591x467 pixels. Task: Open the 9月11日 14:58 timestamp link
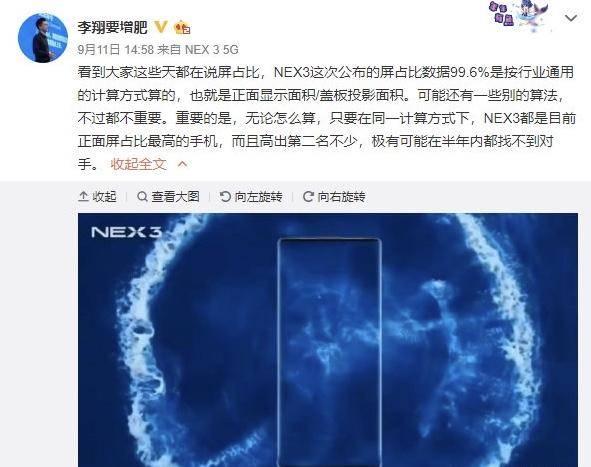tap(116, 49)
